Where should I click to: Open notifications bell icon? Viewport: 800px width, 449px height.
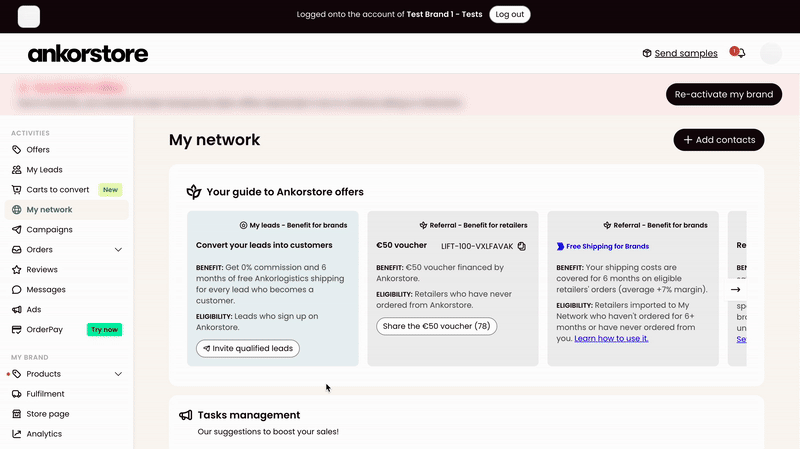click(x=741, y=53)
